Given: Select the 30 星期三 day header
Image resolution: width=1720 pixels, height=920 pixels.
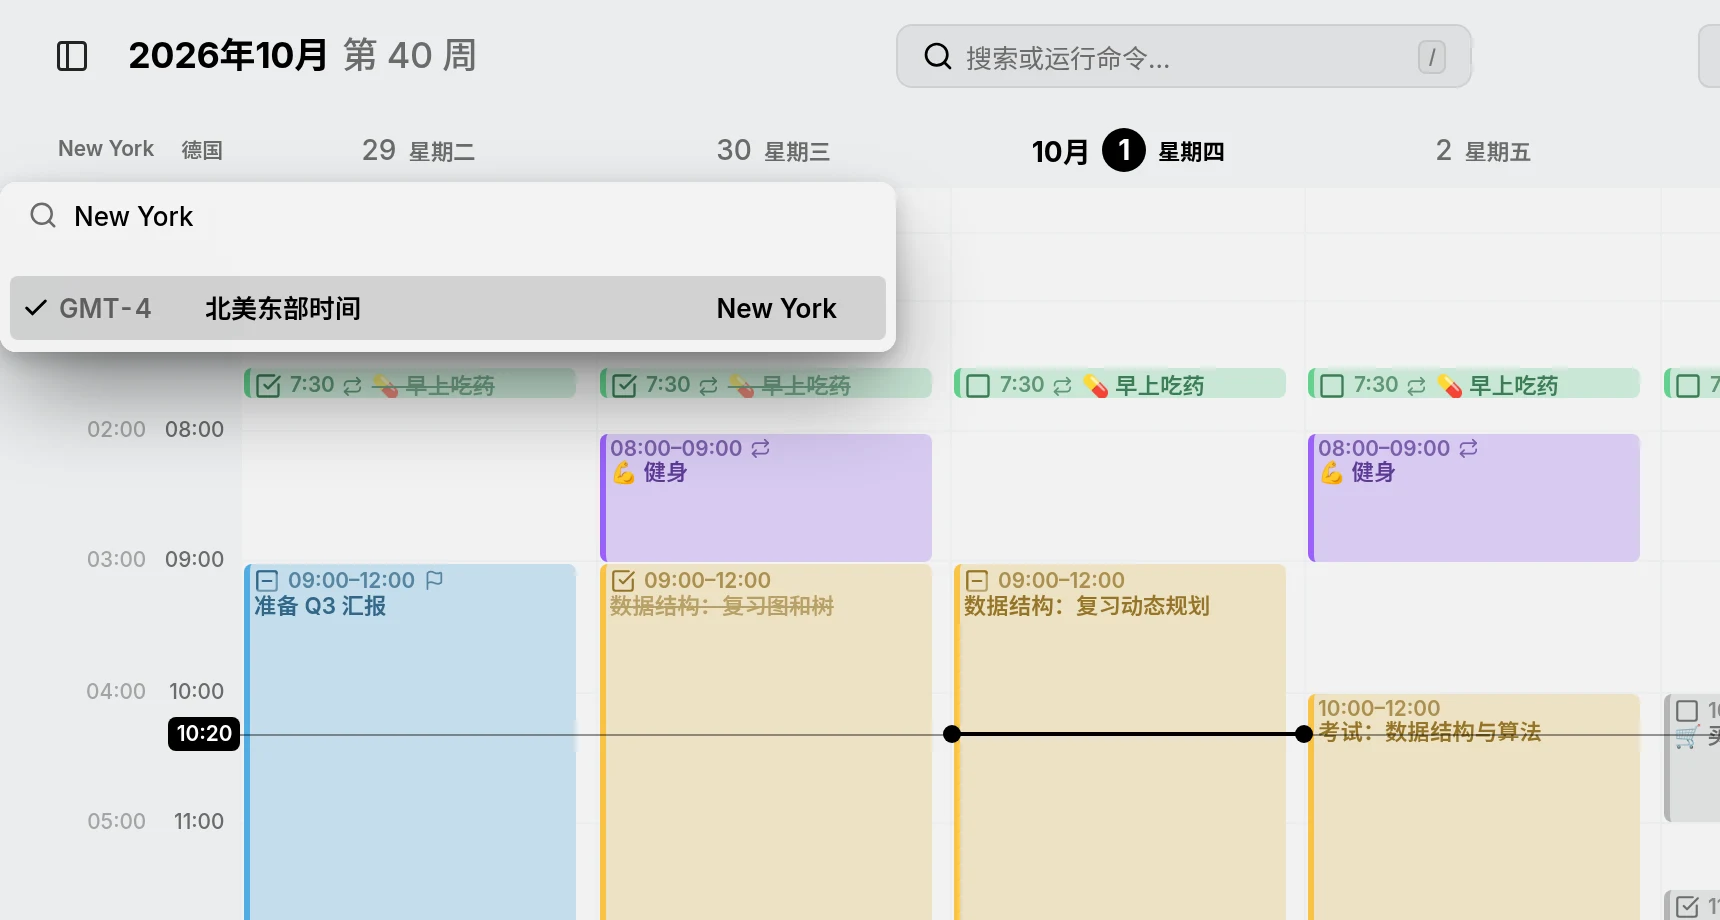Looking at the screenshot, I should tap(773, 151).
